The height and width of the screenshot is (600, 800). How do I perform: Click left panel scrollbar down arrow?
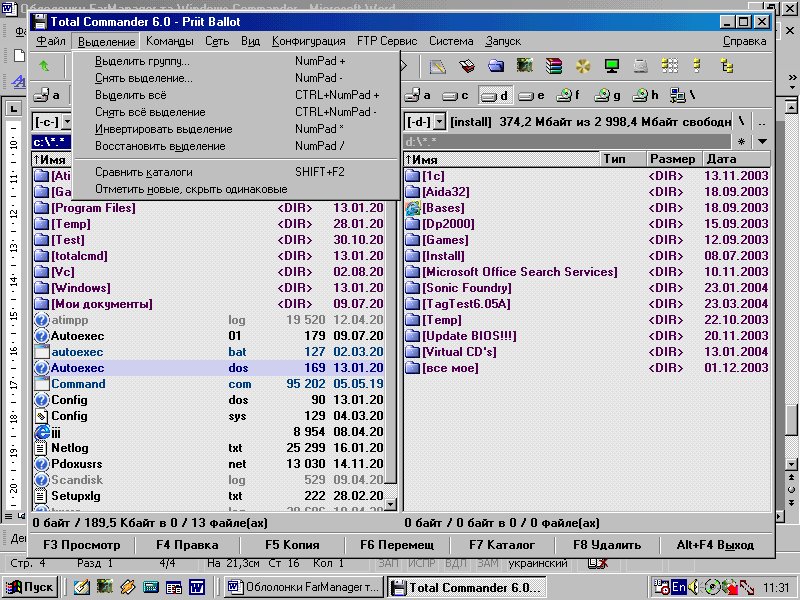390,504
